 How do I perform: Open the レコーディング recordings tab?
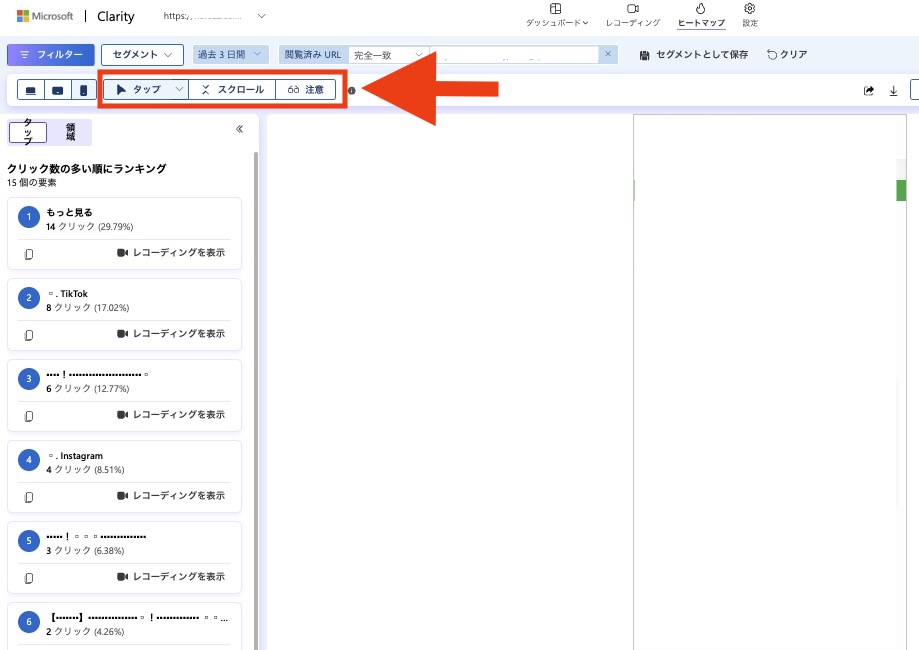pyautogui.click(x=632, y=15)
